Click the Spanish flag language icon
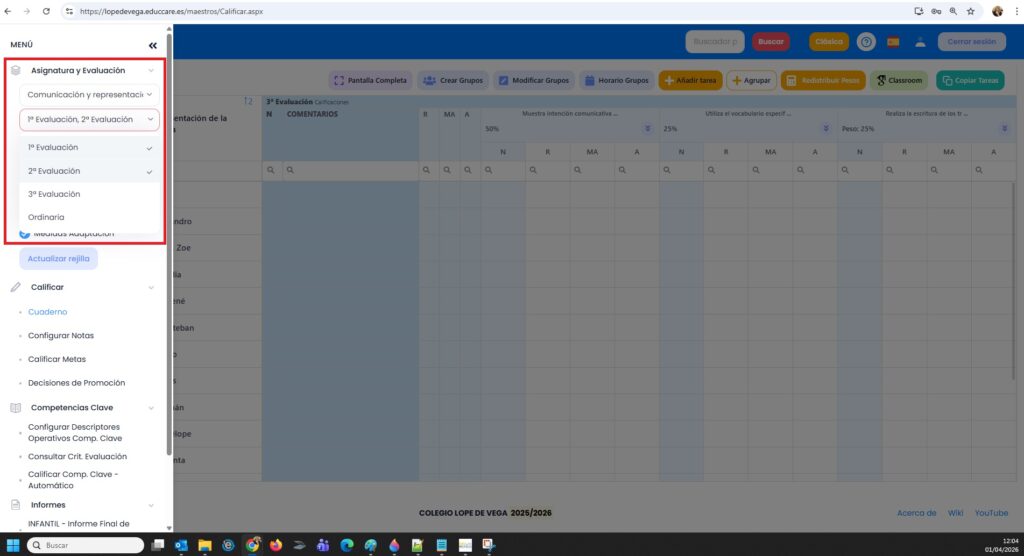Screen dimensions: 1024x556 pyautogui.click(x=893, y=42)
